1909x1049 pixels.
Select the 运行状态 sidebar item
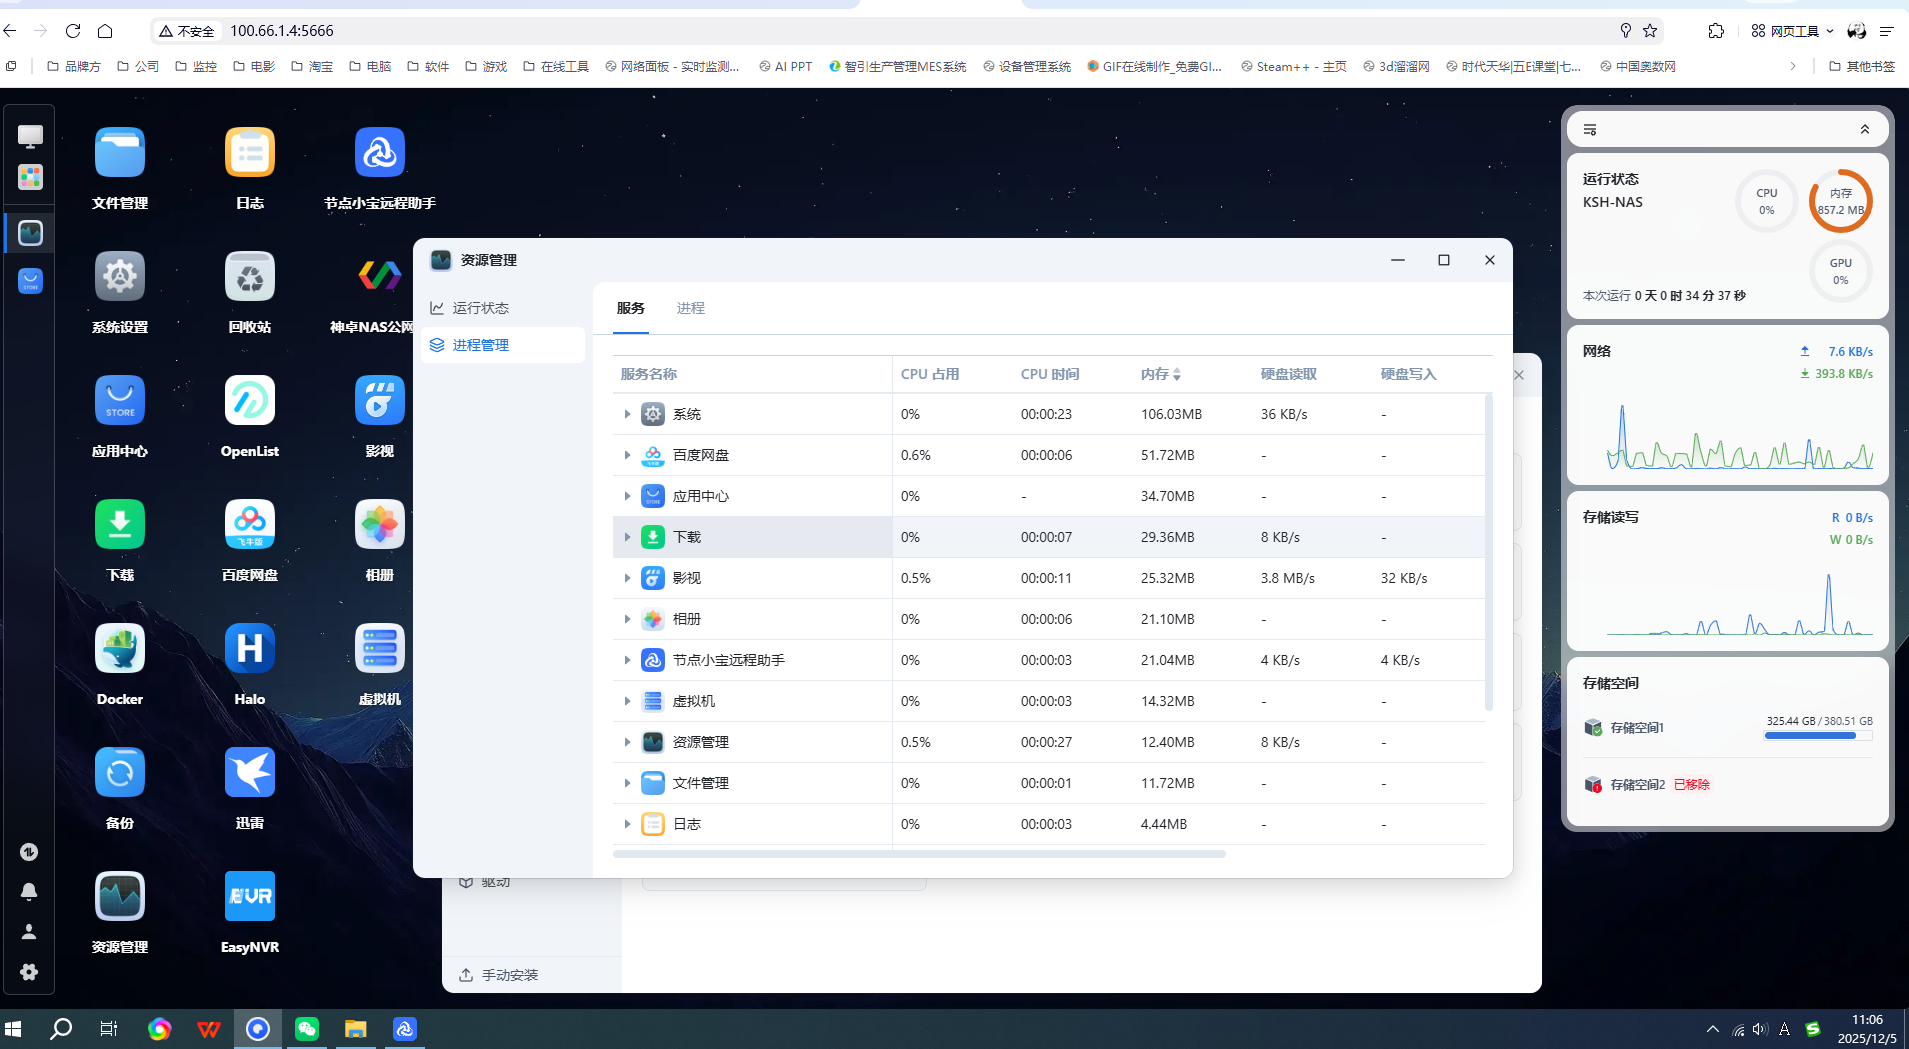click(x=480, y=308)
